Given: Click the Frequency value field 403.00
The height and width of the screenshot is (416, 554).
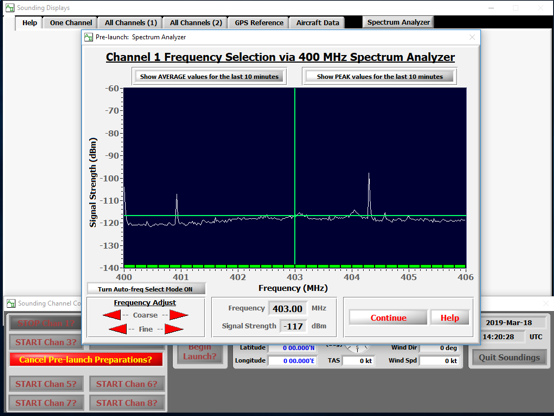Looking at the screenshot, I should (288, 309).
